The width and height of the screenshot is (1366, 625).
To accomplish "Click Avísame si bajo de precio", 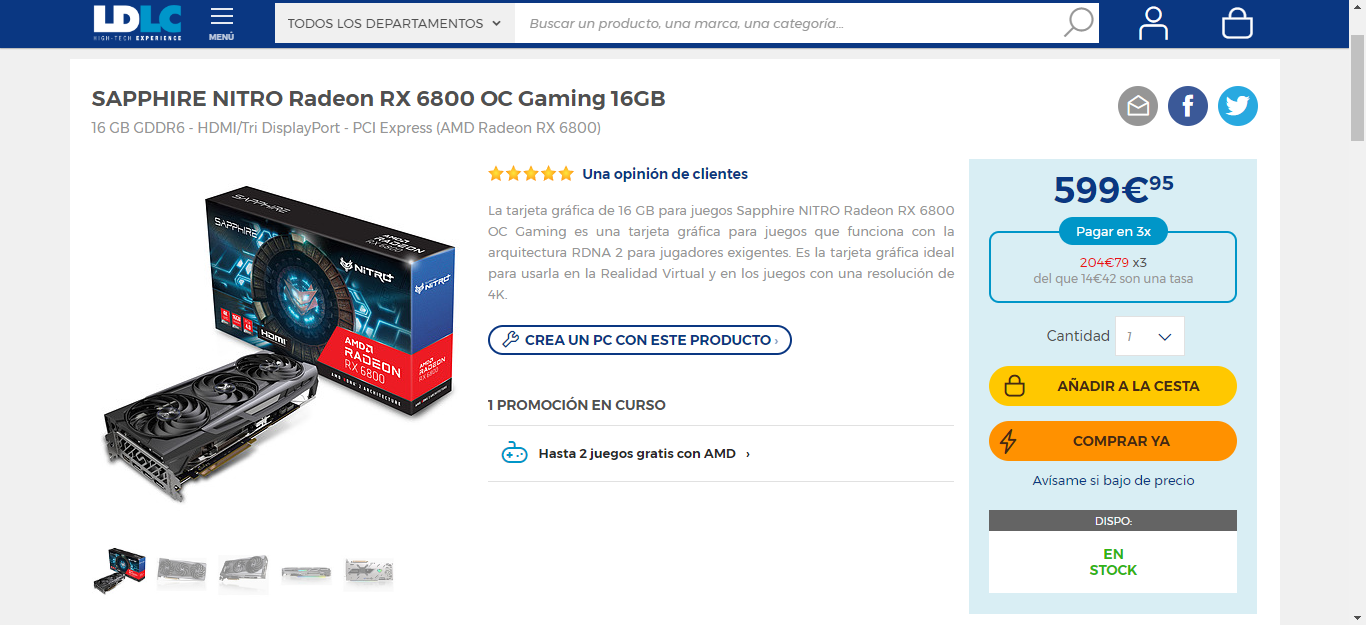I will coord(1113,480).
